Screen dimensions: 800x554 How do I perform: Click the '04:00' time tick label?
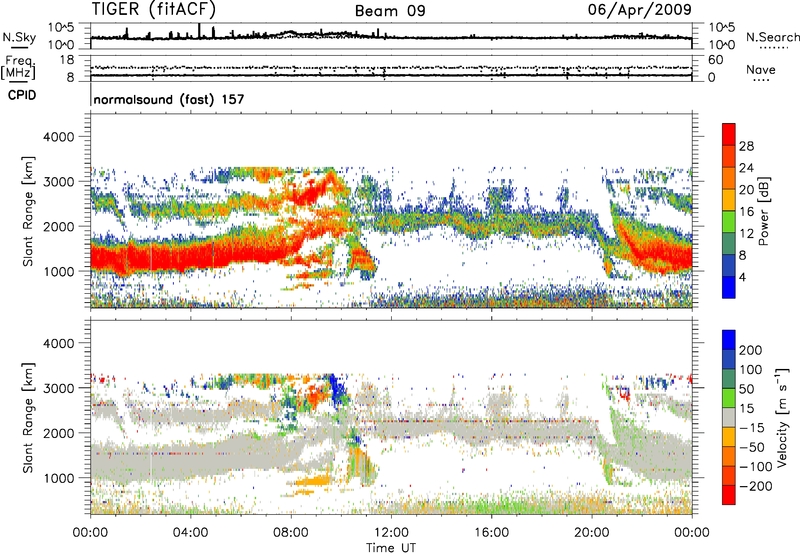tap(191, 533)
